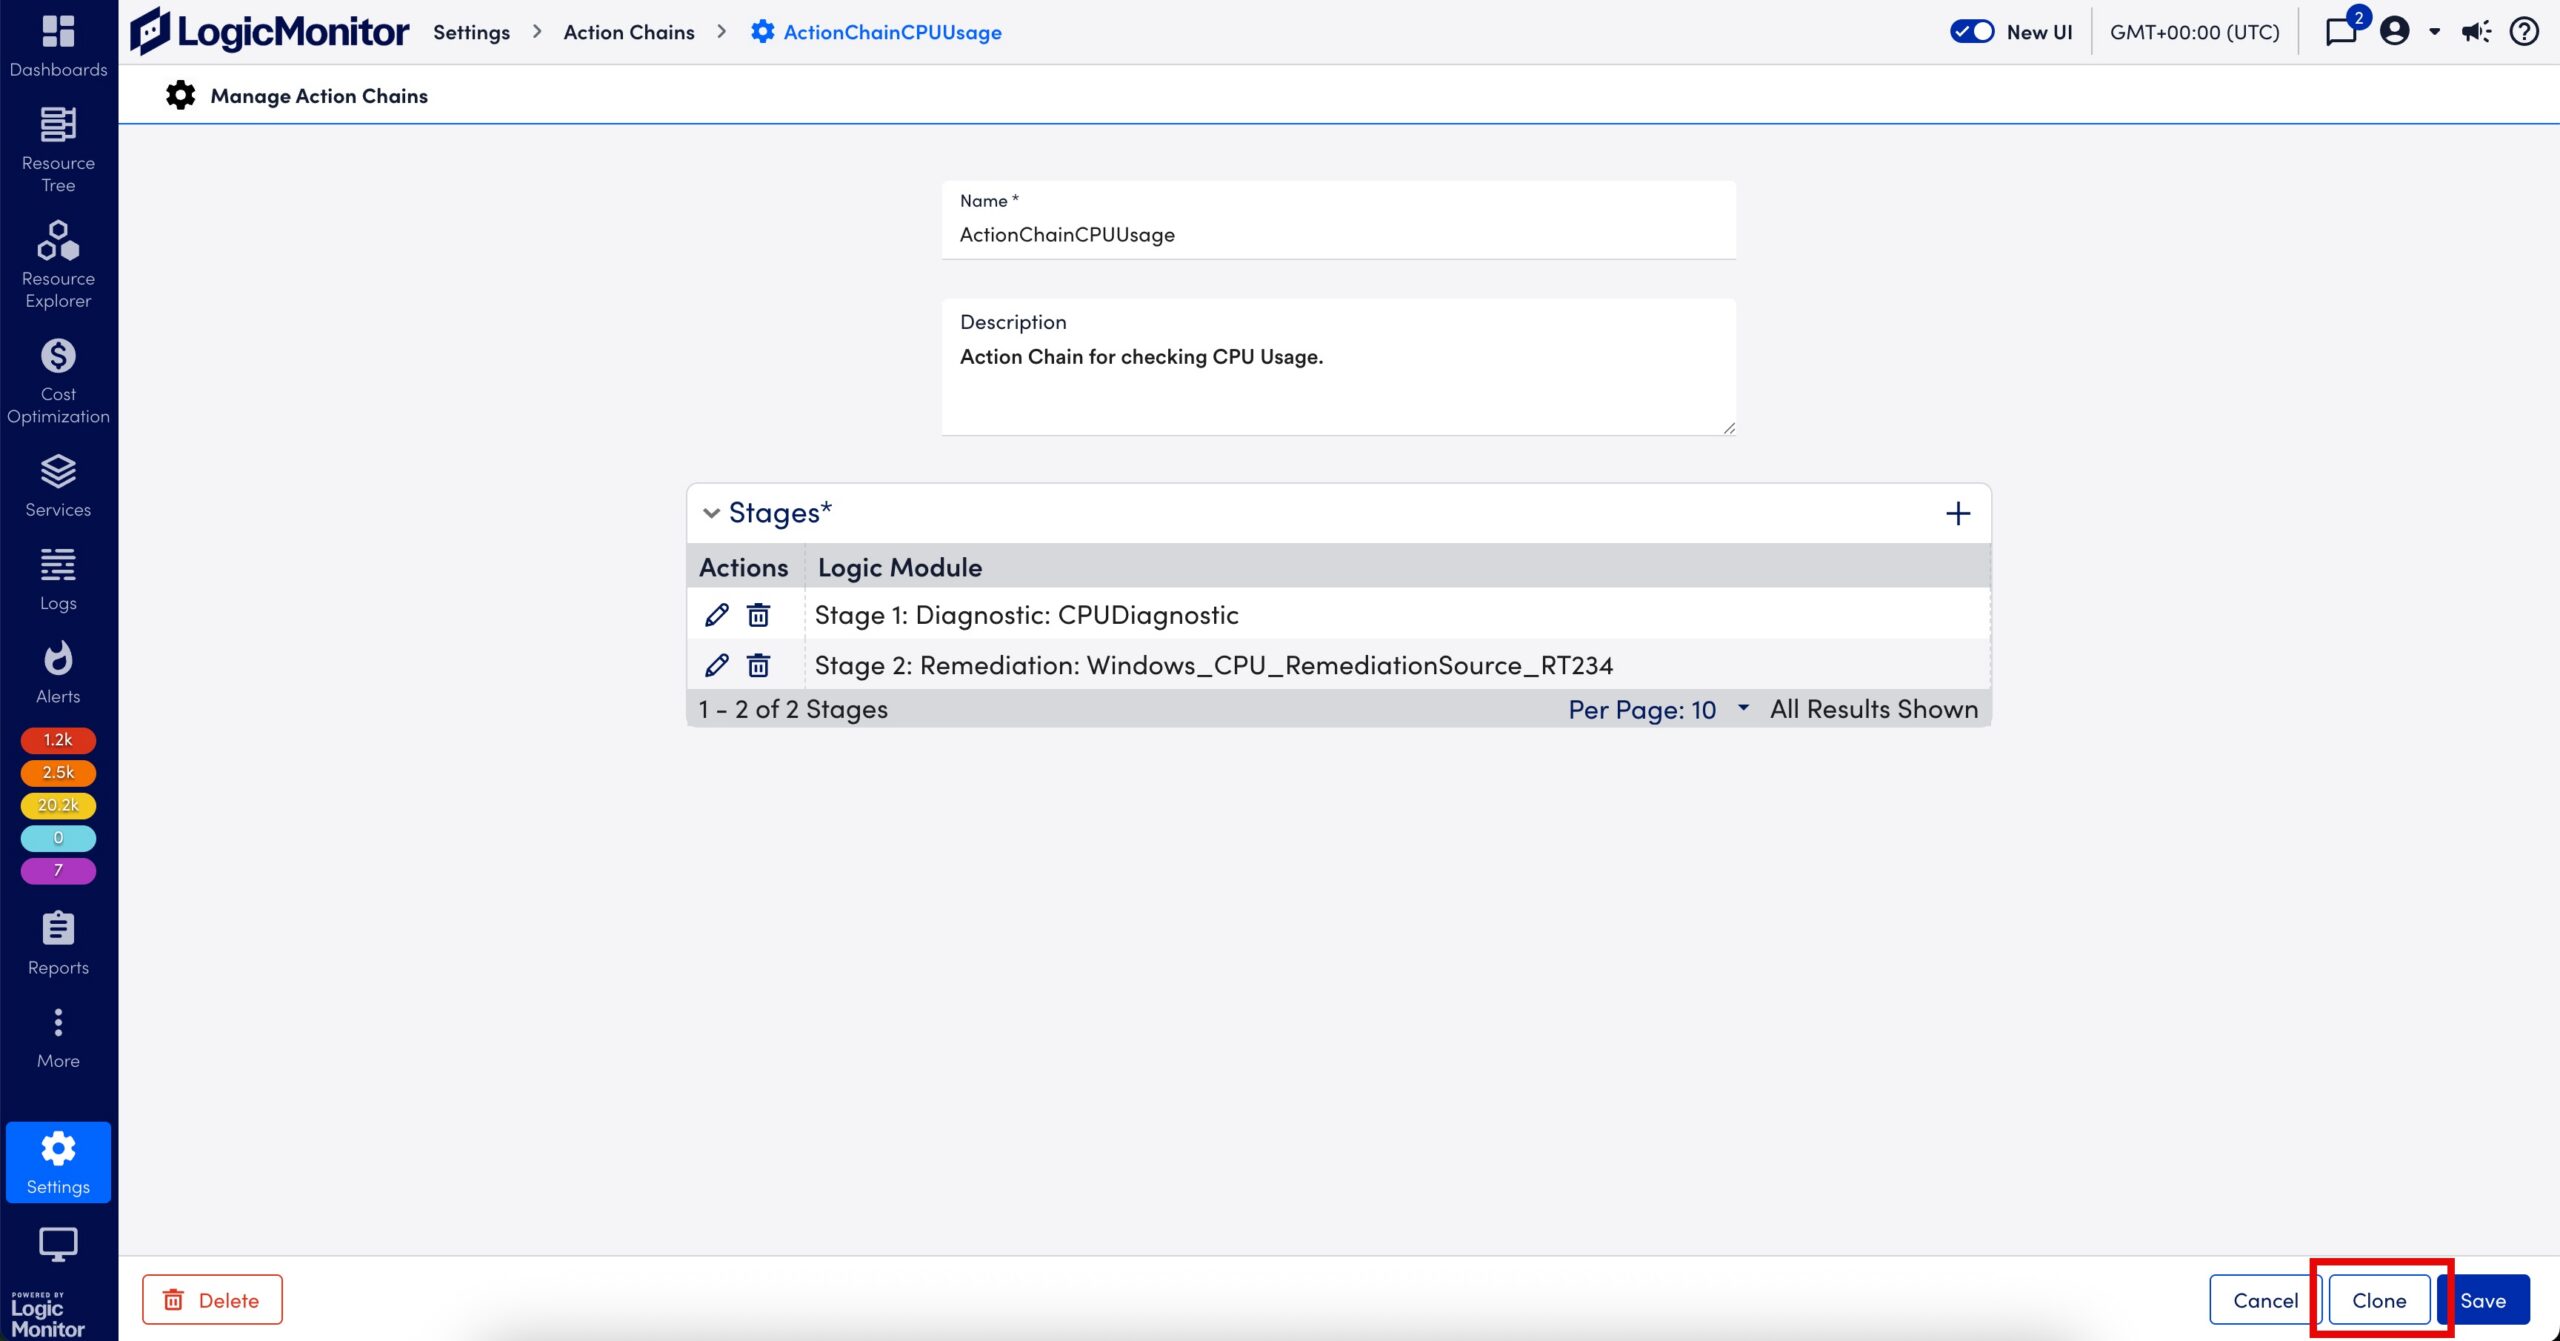Edit Stage 1 CPUDiagnostic with pencil icon
This screenshot has width=2560, height=1341.
pos(716,615)
